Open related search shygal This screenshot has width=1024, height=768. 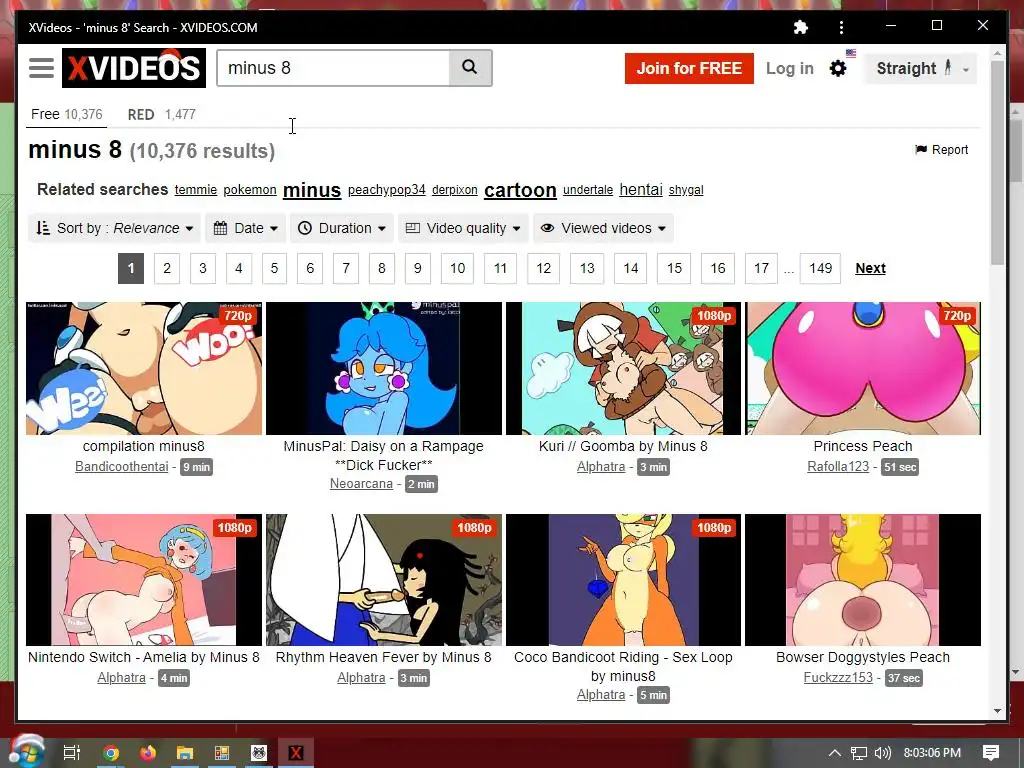click(686, 189)
